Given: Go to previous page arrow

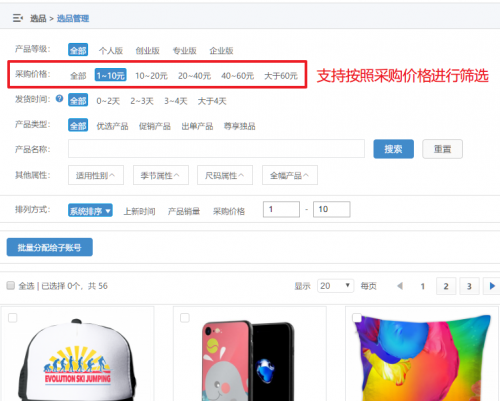Looking at the screenshot, I should [400, 286].
